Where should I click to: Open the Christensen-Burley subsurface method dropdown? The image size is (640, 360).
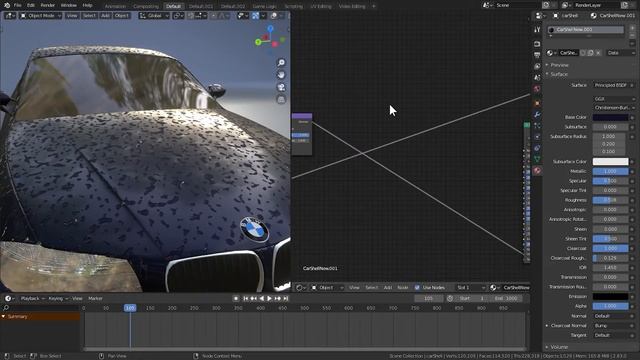tap(614, 108)
